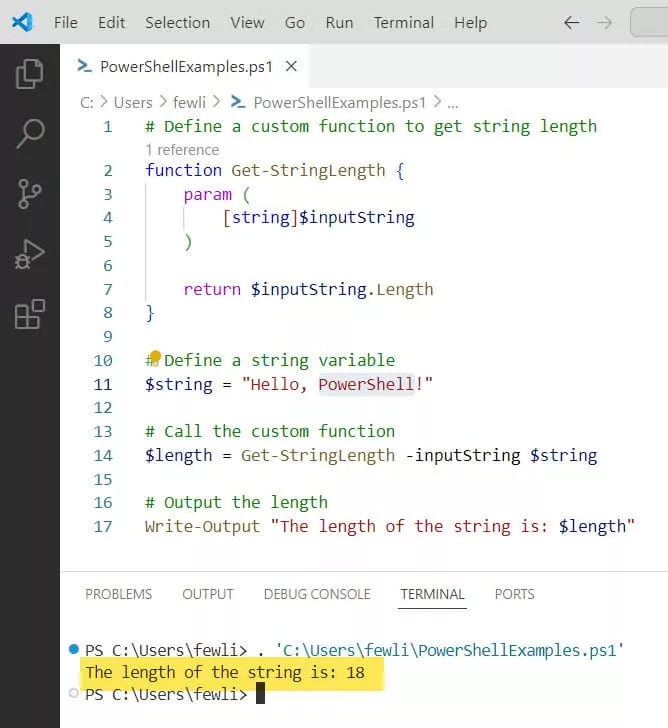
Task: Open the Search view icon
Action: pos(30,133)
